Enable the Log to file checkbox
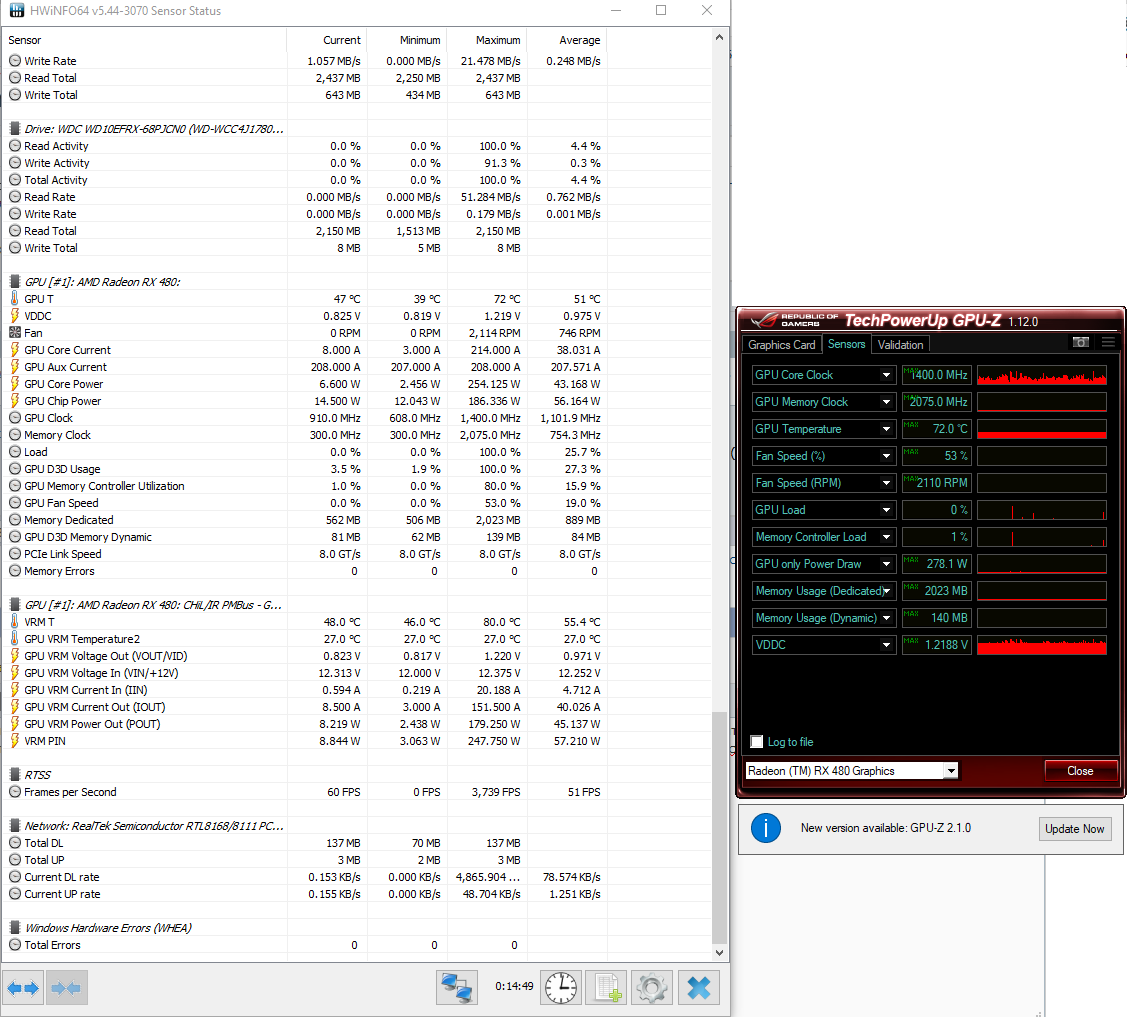The image size is (1127, 1017). pos(757,742)
